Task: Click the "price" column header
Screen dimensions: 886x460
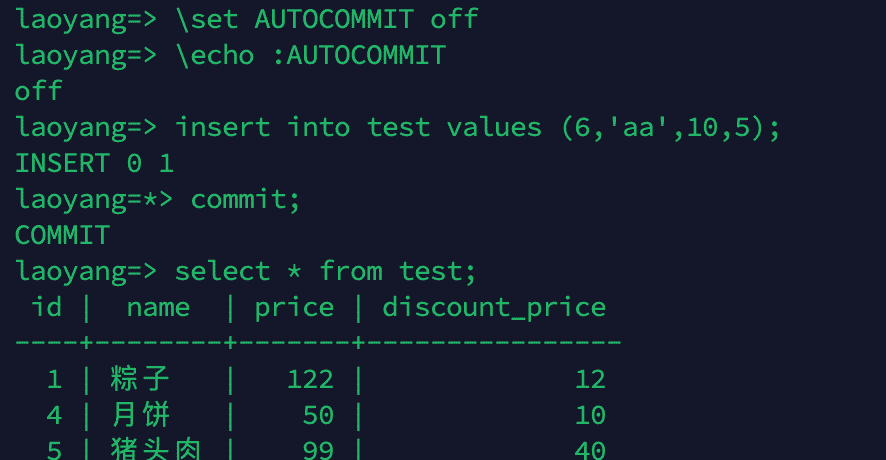Action: pyautogui.click(x=294, y=307)
